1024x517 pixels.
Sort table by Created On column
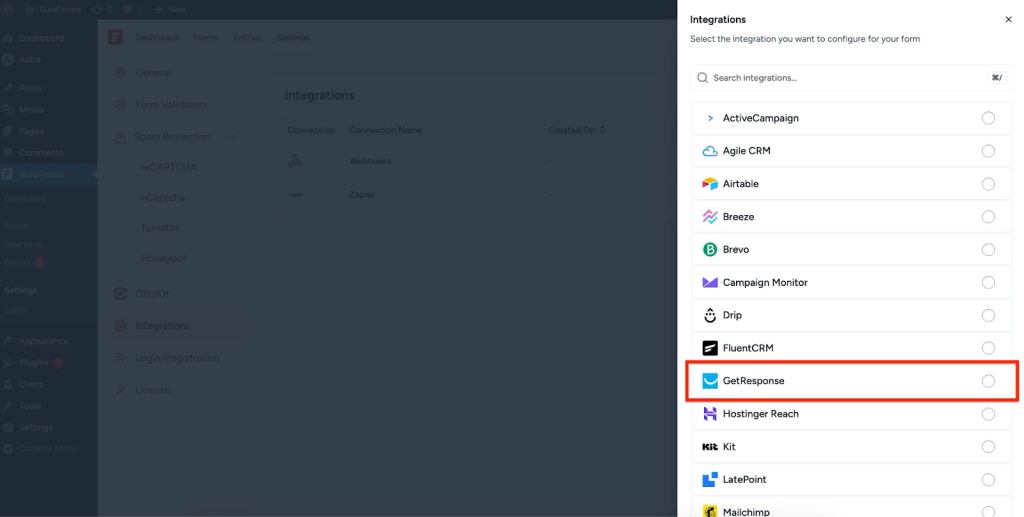click(576, 130)
